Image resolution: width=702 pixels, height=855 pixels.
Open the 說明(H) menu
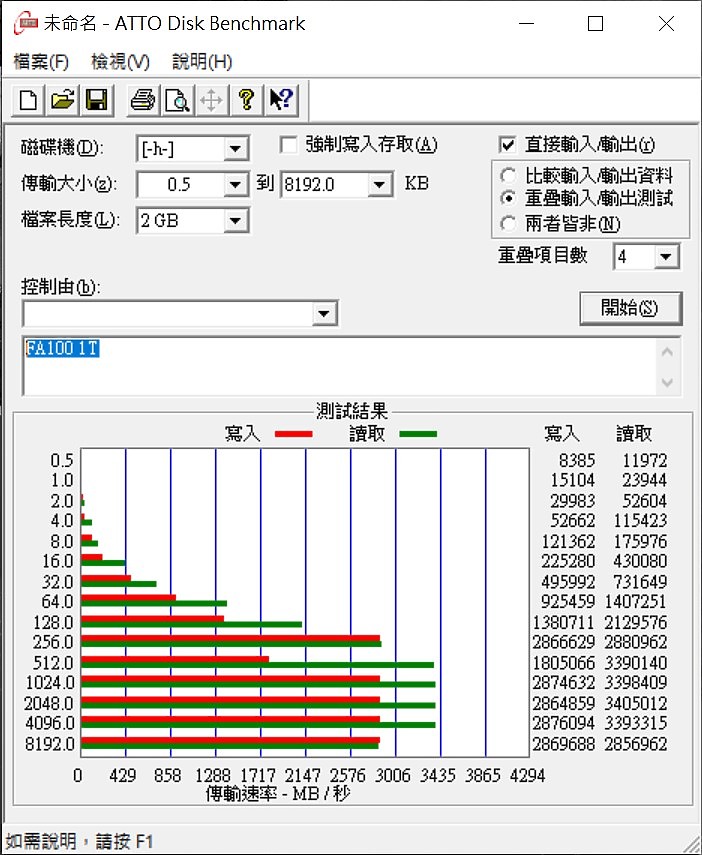pyautogui.click(x=202, y=62)
